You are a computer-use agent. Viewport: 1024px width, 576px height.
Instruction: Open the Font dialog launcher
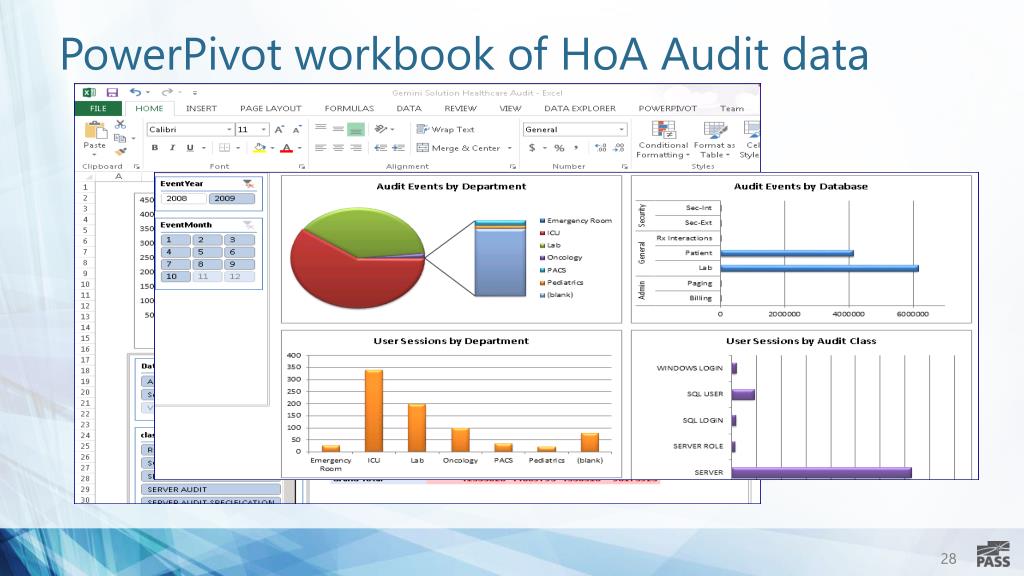302,167
